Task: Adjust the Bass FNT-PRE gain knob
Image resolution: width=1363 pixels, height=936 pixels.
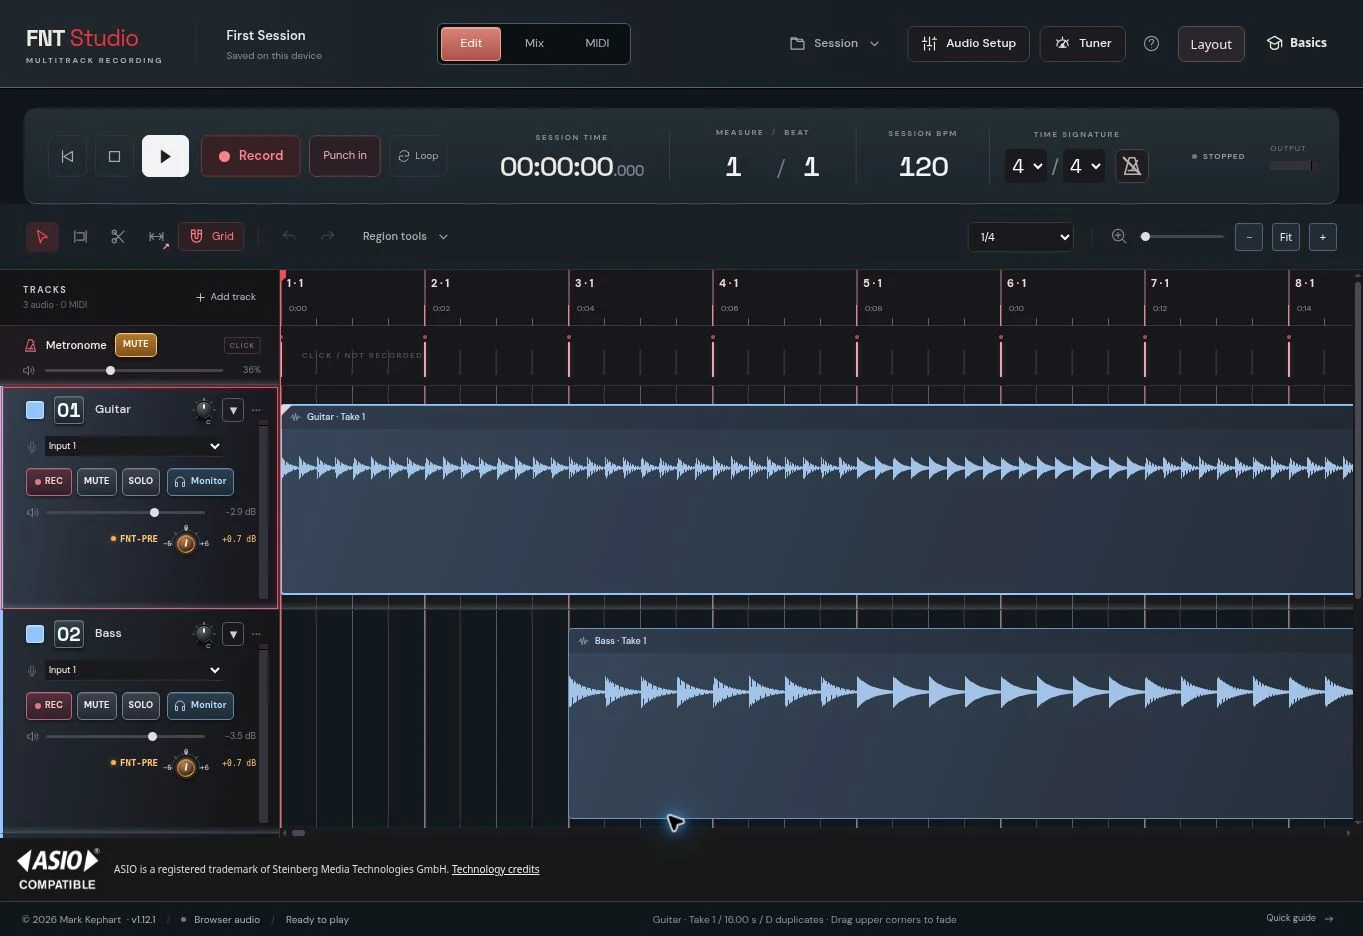Action: (x=186, y=767)
